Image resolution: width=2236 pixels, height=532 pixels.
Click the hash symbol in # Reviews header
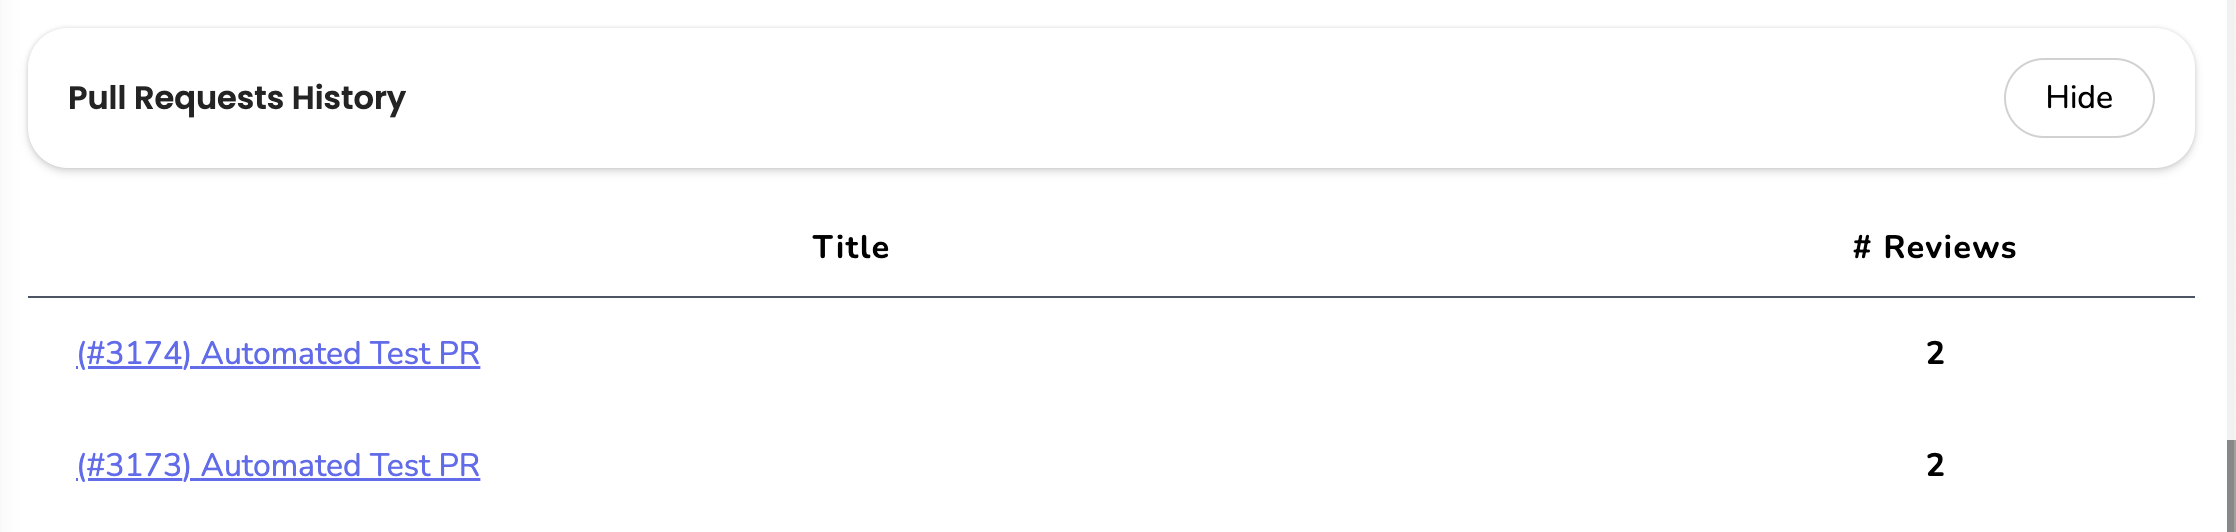coord(1861,247)
